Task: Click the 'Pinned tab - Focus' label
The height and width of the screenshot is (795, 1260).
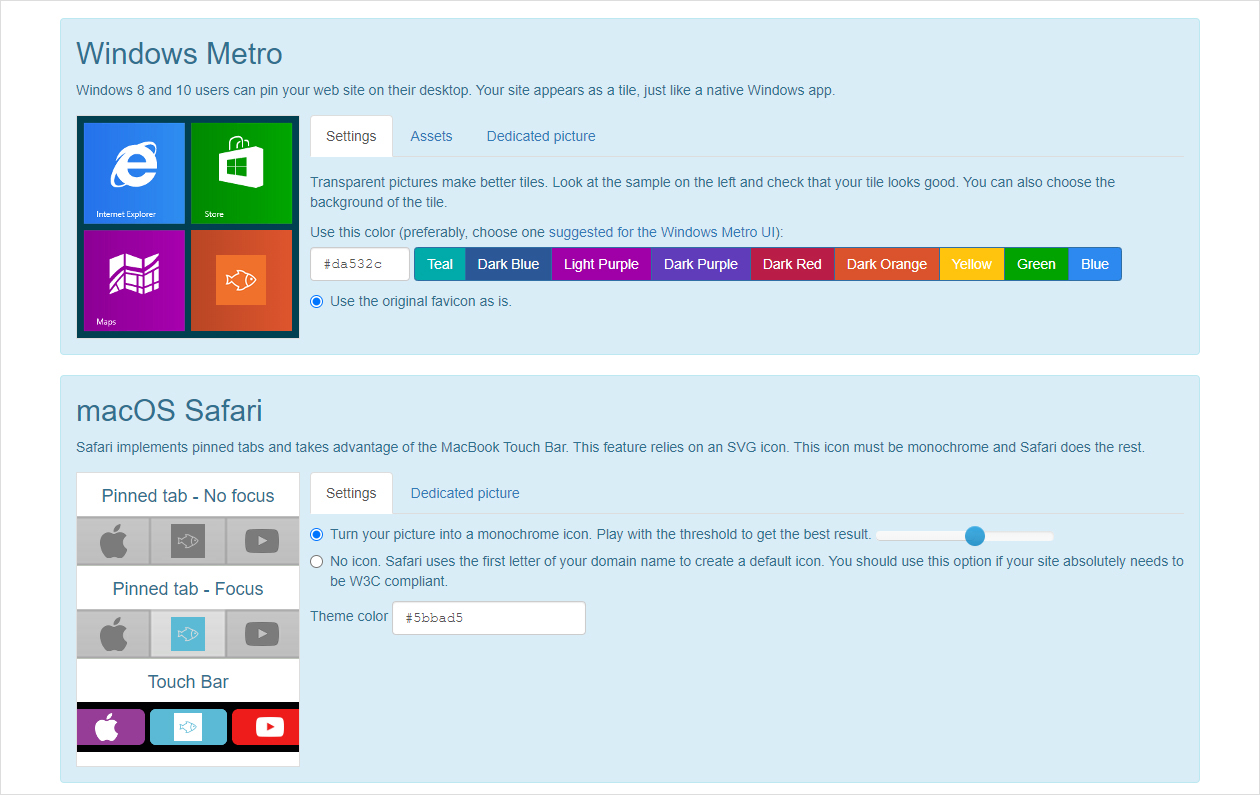Action: click(x=188, y=589)
